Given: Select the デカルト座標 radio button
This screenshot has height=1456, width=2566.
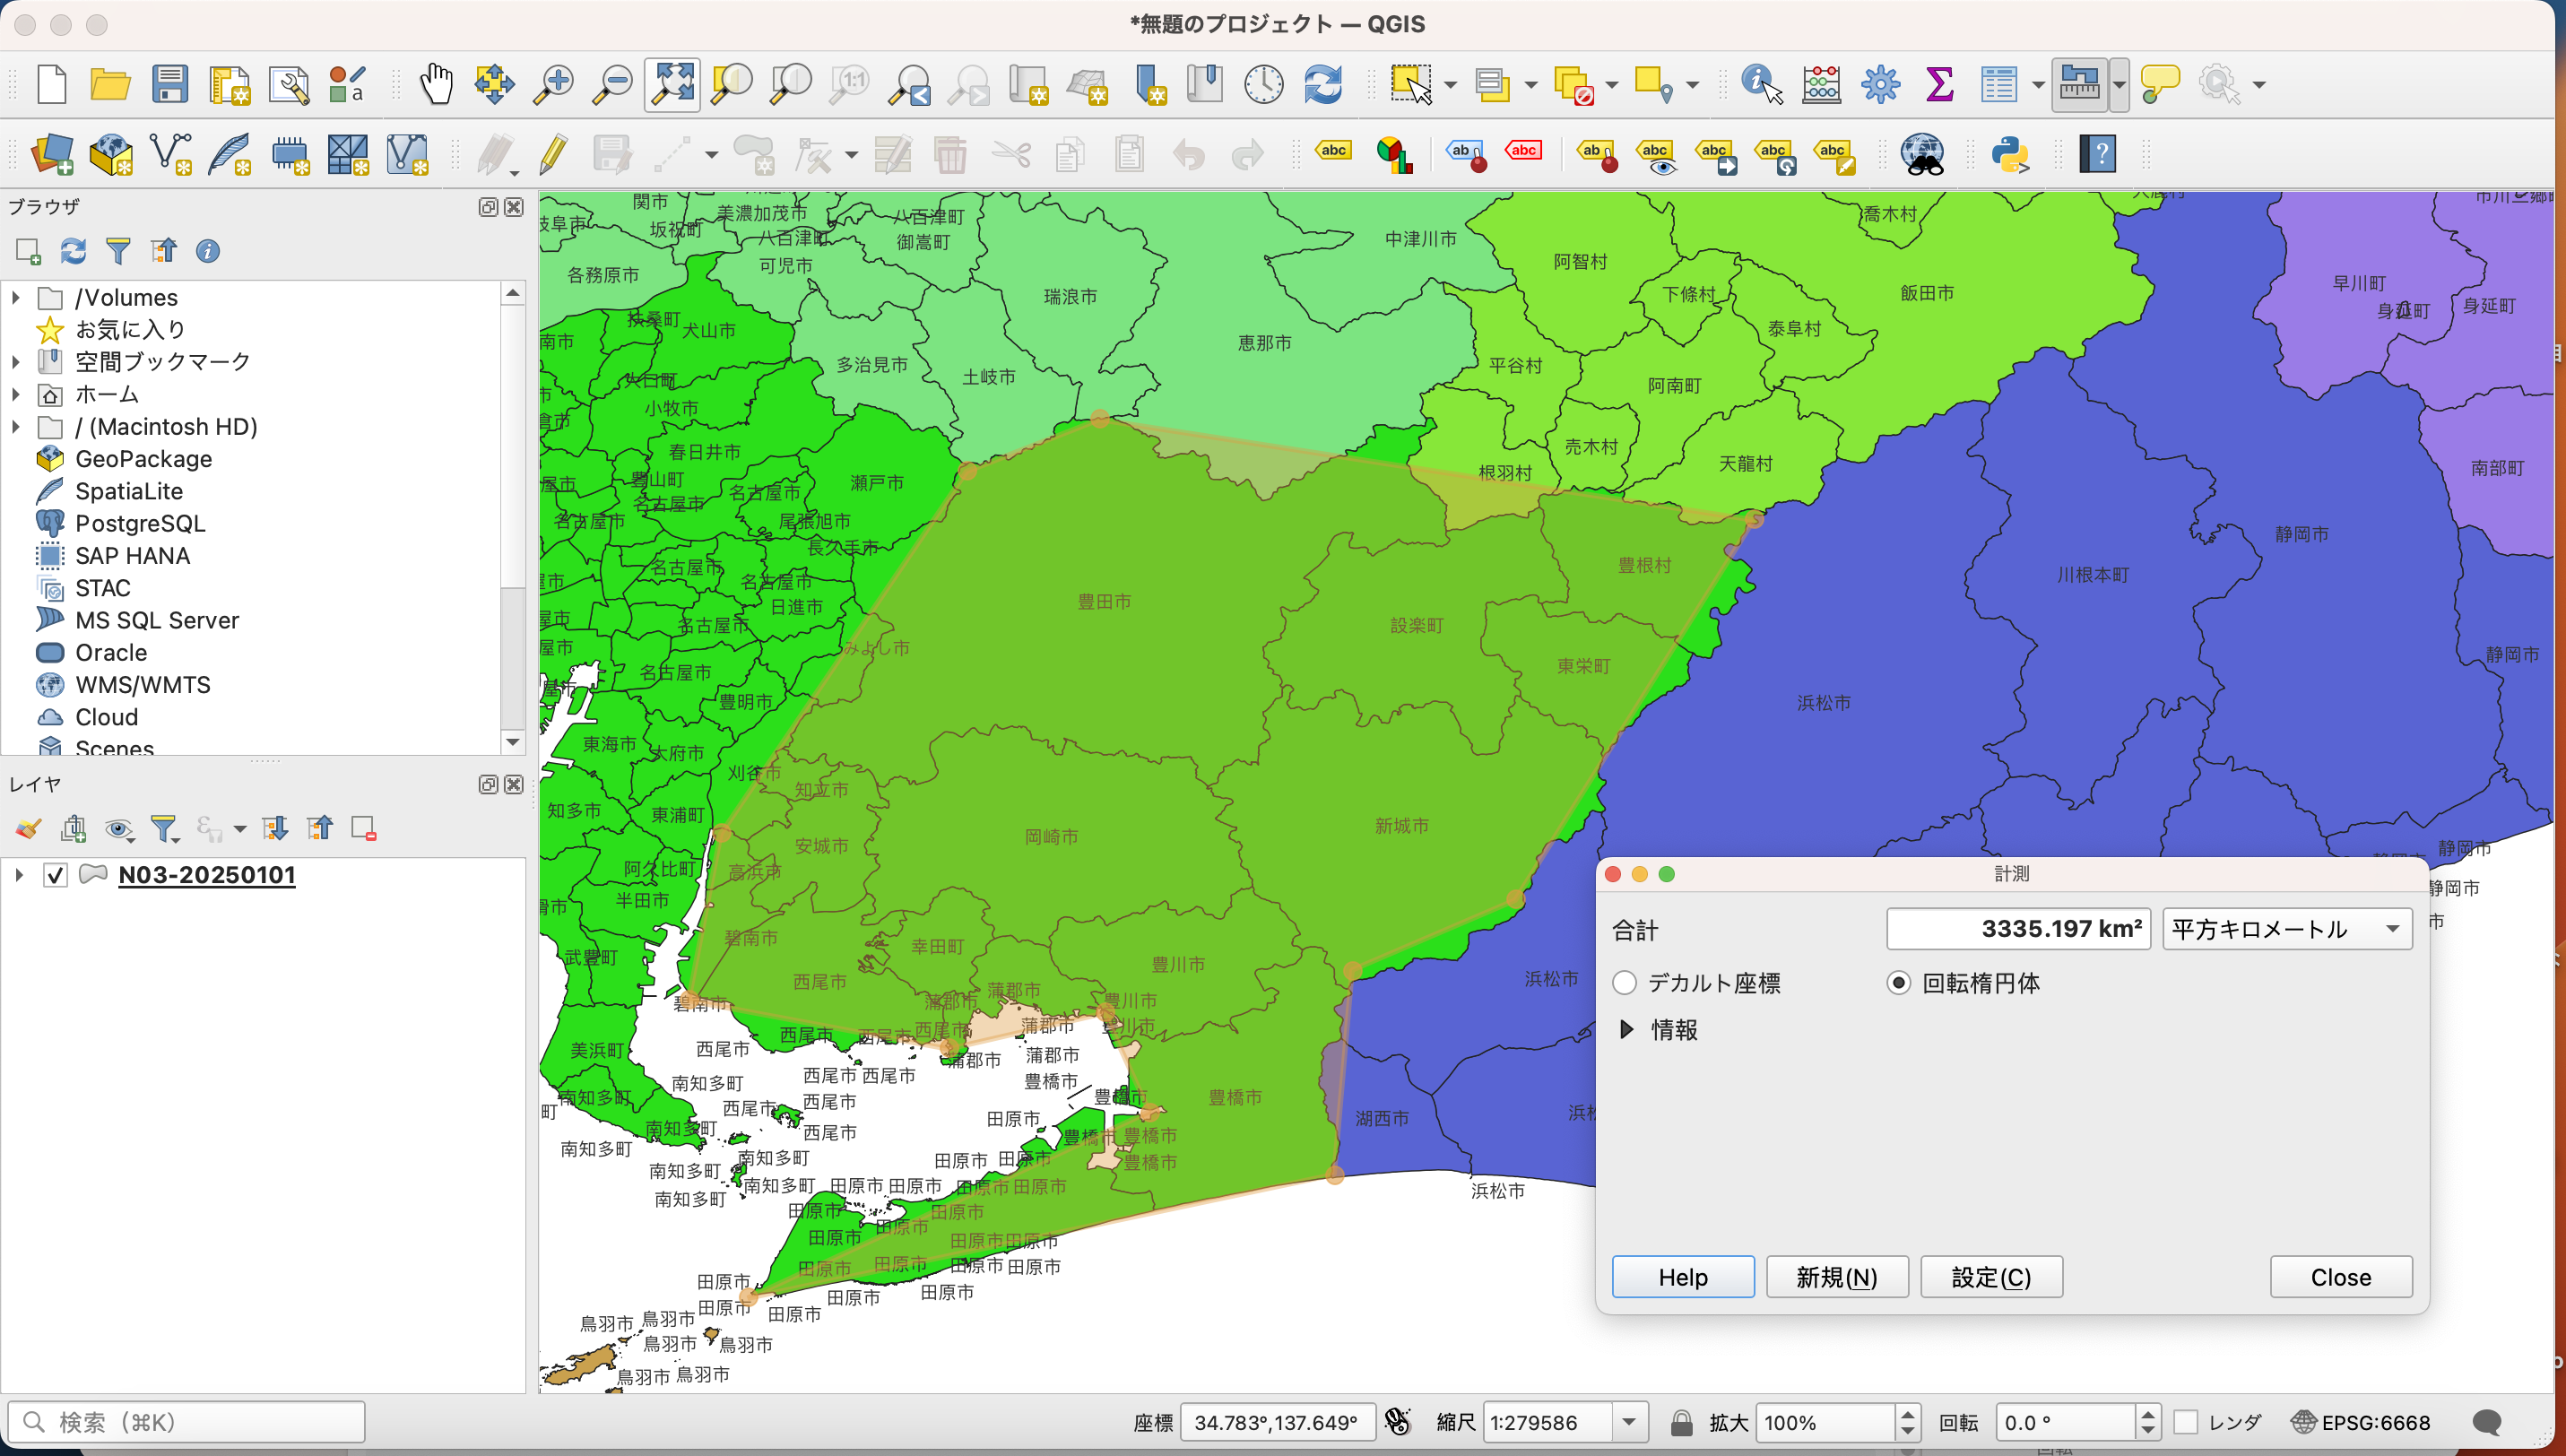Looking at the screenshot, I should click(x=1625, y=983).
